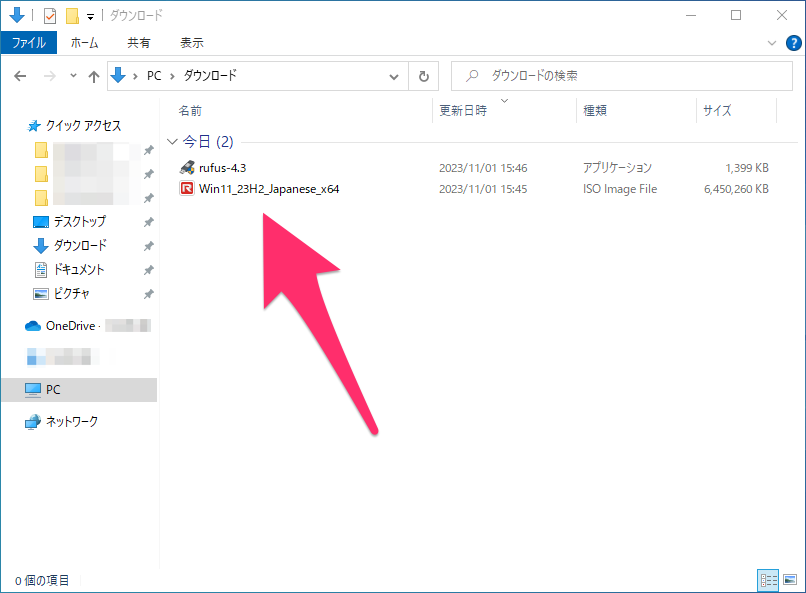Open the address bar dropdown
The height and width of the screenshot is (593, 806).
(394, 75)
